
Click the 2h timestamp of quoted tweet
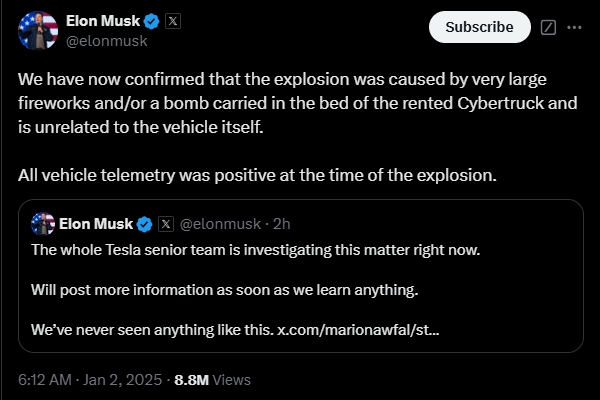pyautogui.click(x=281, y=222)
